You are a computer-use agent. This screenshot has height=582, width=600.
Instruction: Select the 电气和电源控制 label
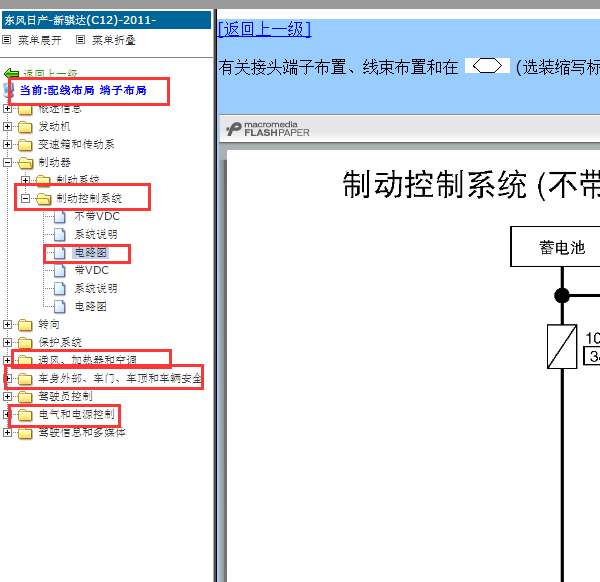click(x=76, y=414)
